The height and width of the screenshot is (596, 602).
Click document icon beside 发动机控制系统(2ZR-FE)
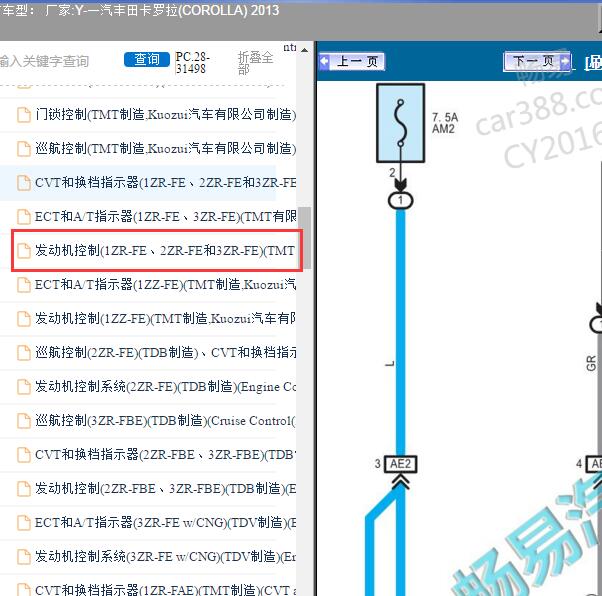24,387
